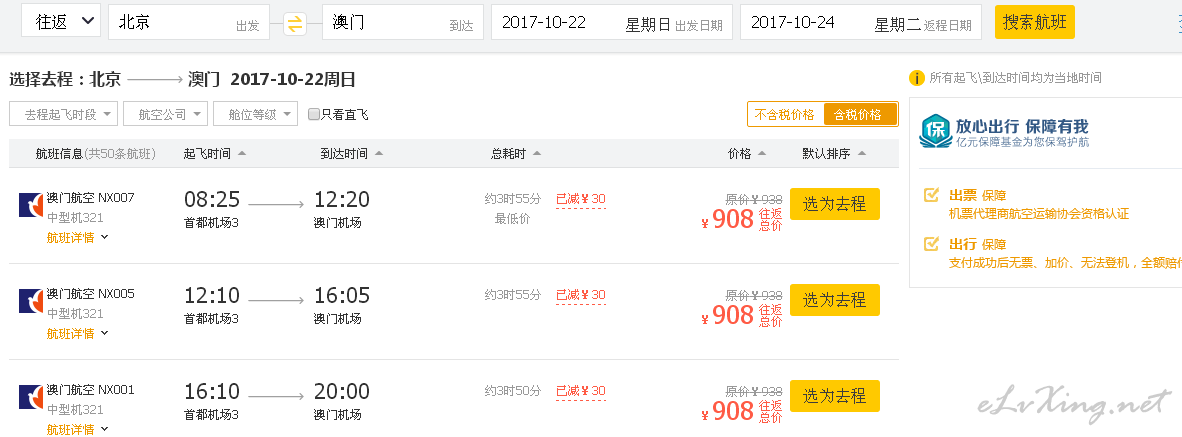The image size is (1182, 437).
Task: Swap departure and arrival cities icon
Action: (295, 23)
